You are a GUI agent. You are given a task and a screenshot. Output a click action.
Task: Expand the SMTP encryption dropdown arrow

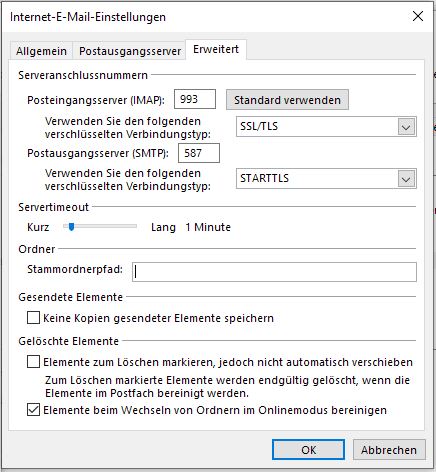(x=406, y=179)
